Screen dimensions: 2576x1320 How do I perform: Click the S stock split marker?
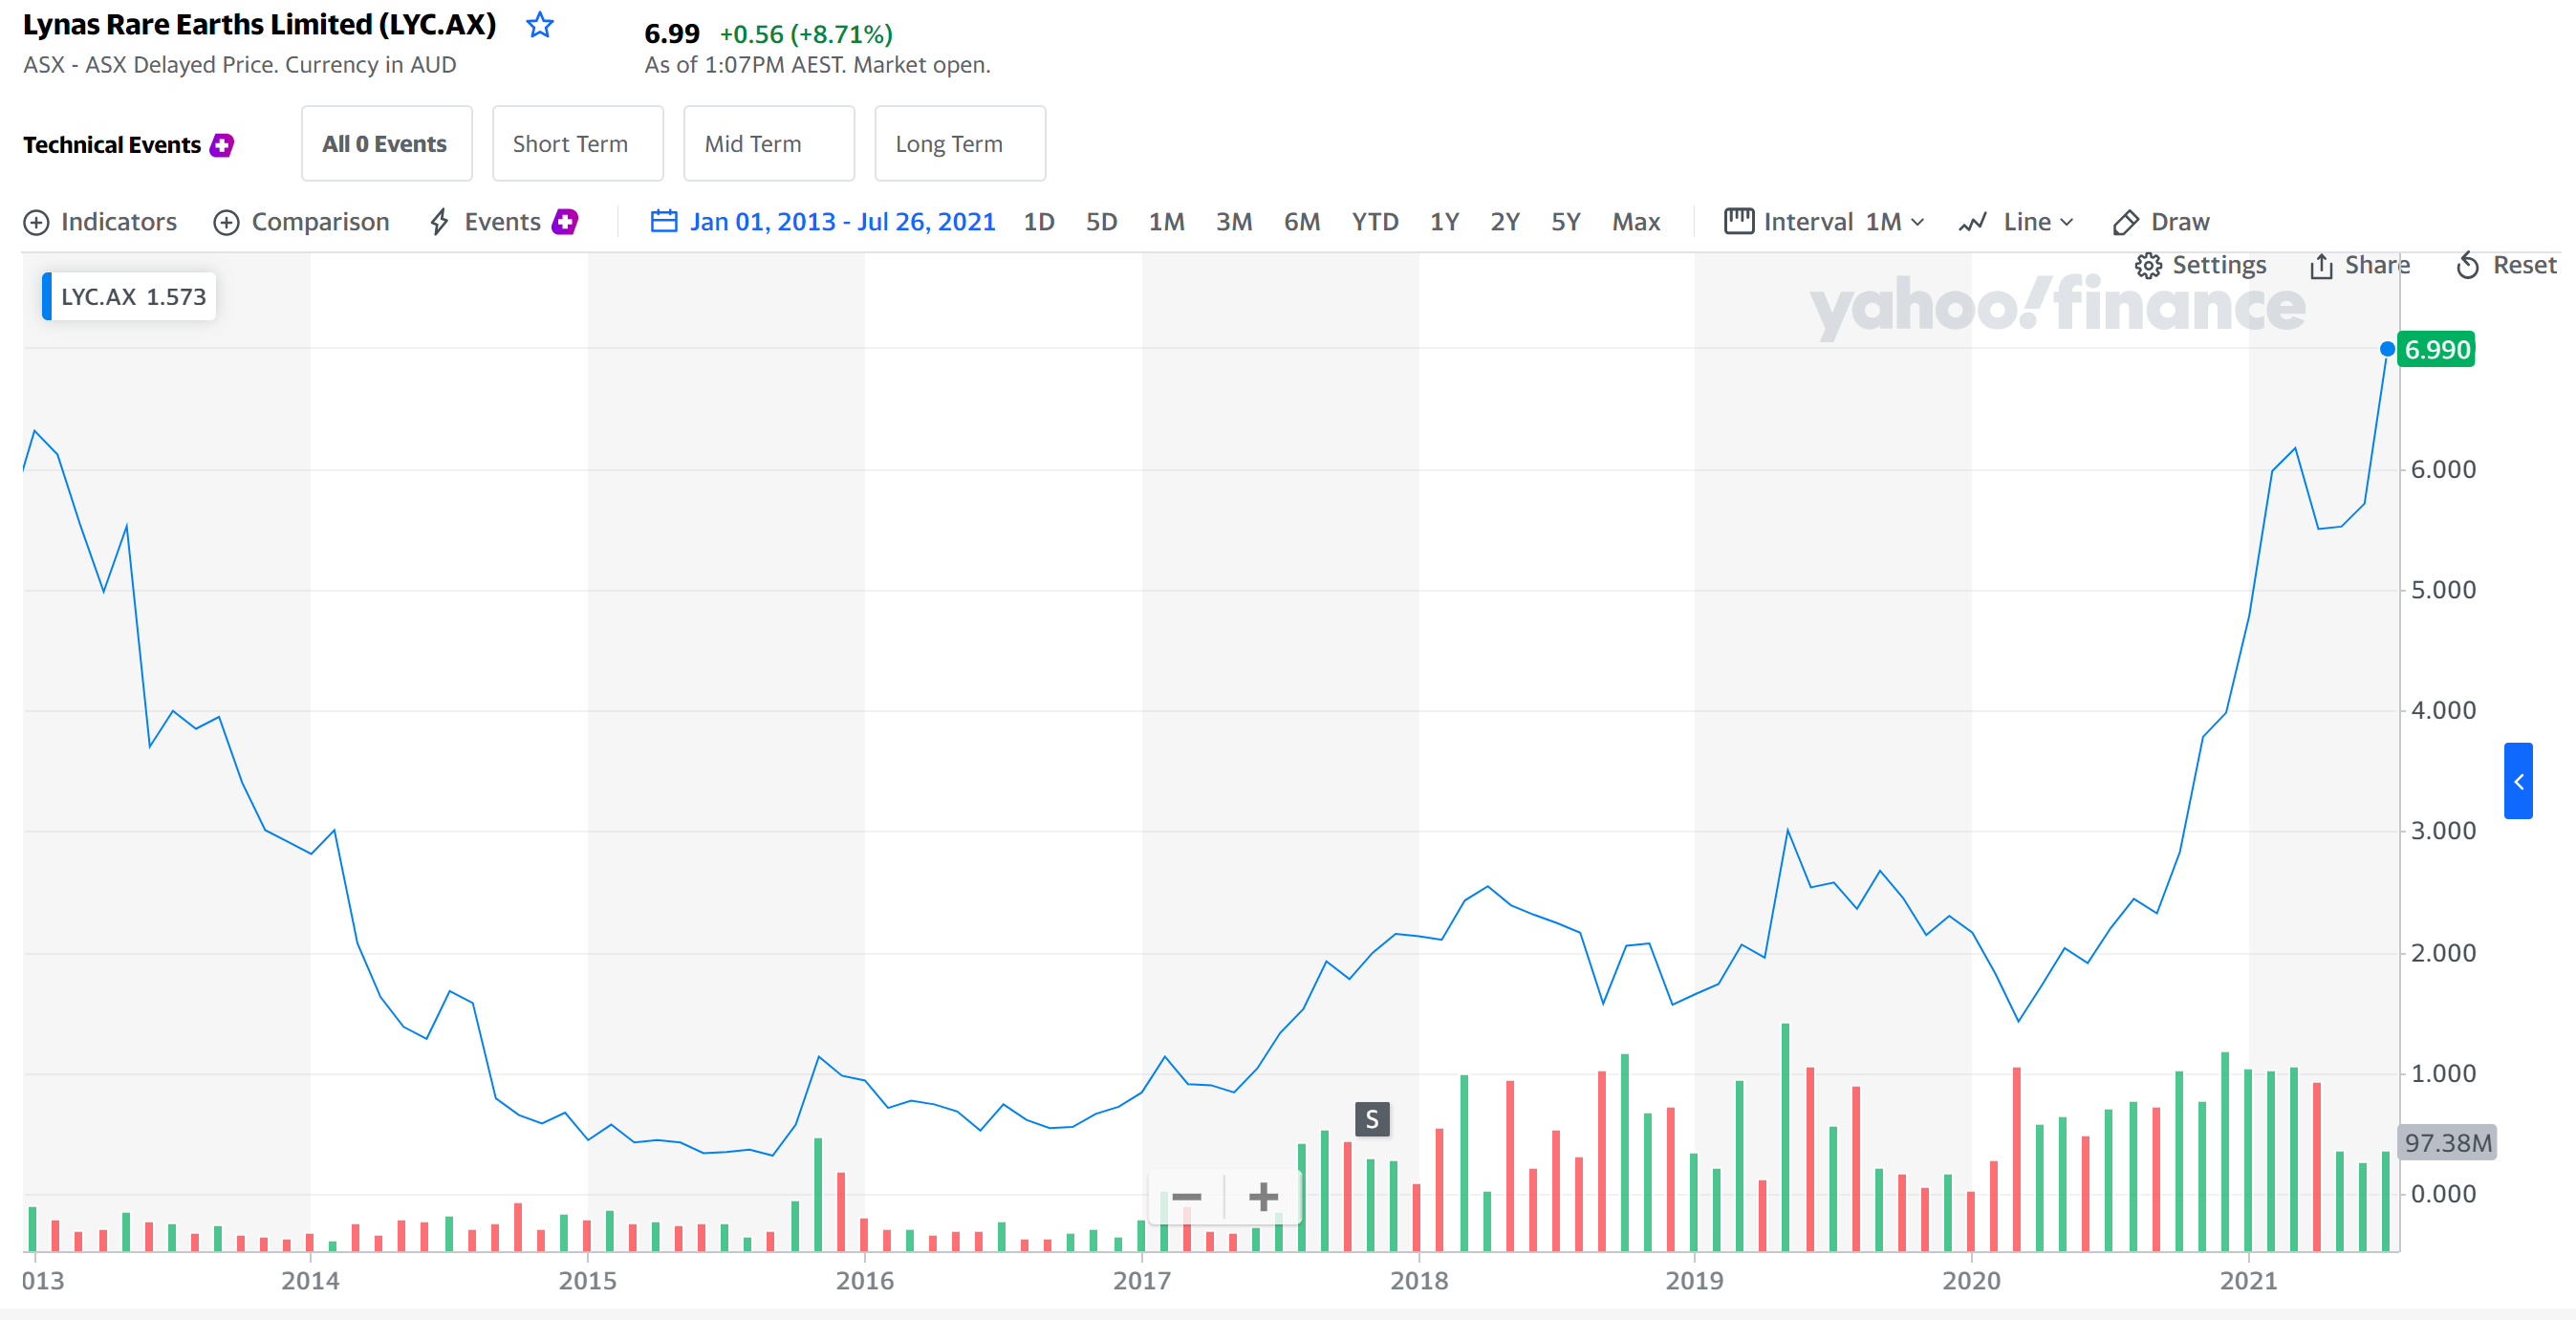point(1372,1119)
